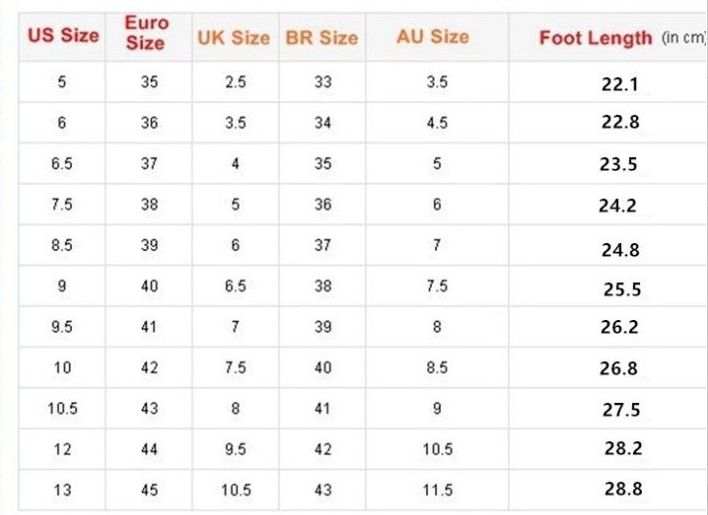The width and height of the screenshot is (708, 515).
Task: Select Euro size 45 cell
Action: point(149,490)
